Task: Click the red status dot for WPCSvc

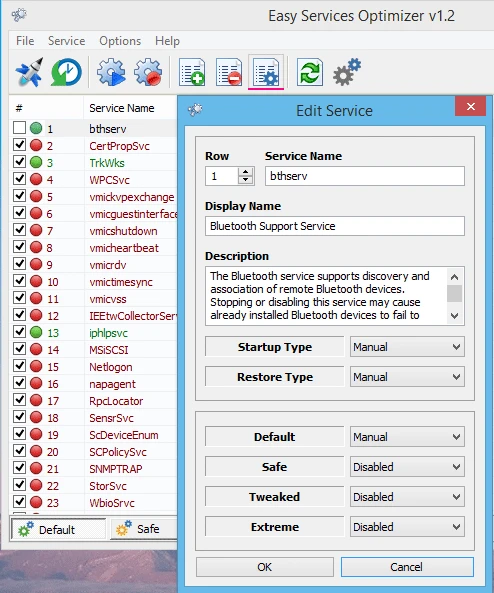Action: [36, 179]
